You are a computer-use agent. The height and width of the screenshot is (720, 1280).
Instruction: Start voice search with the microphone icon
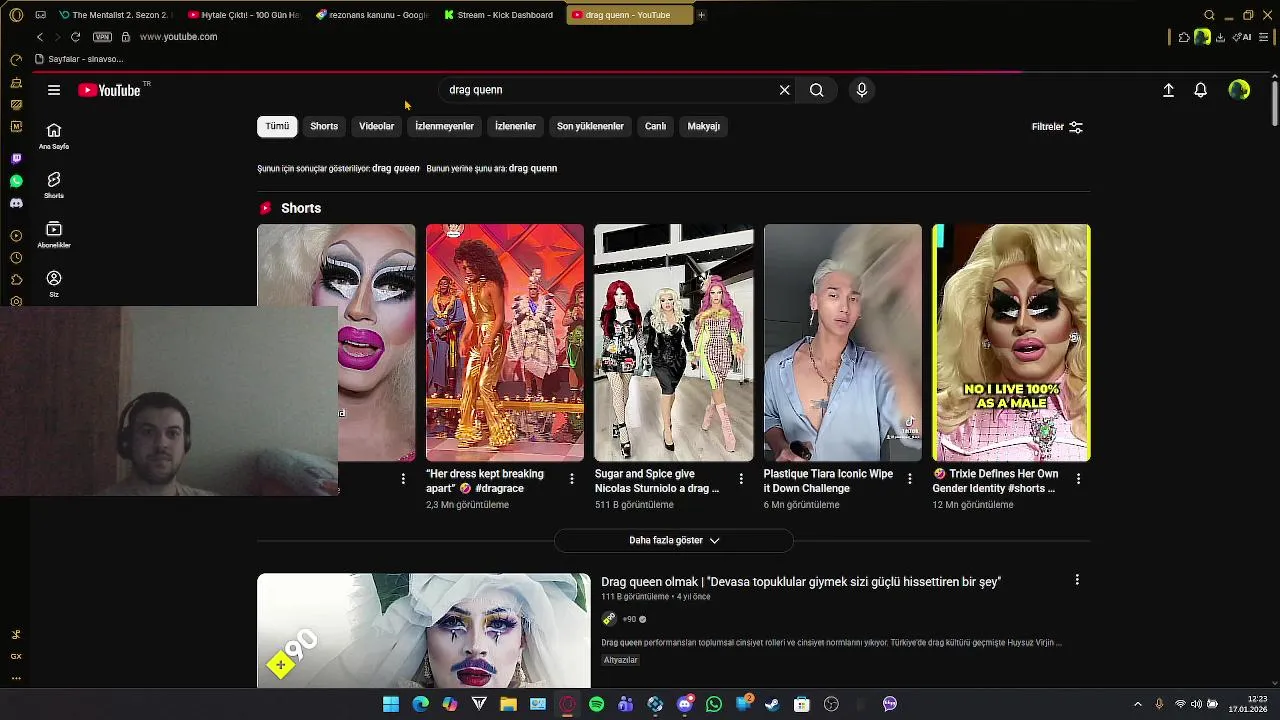(x=862, y=90)
